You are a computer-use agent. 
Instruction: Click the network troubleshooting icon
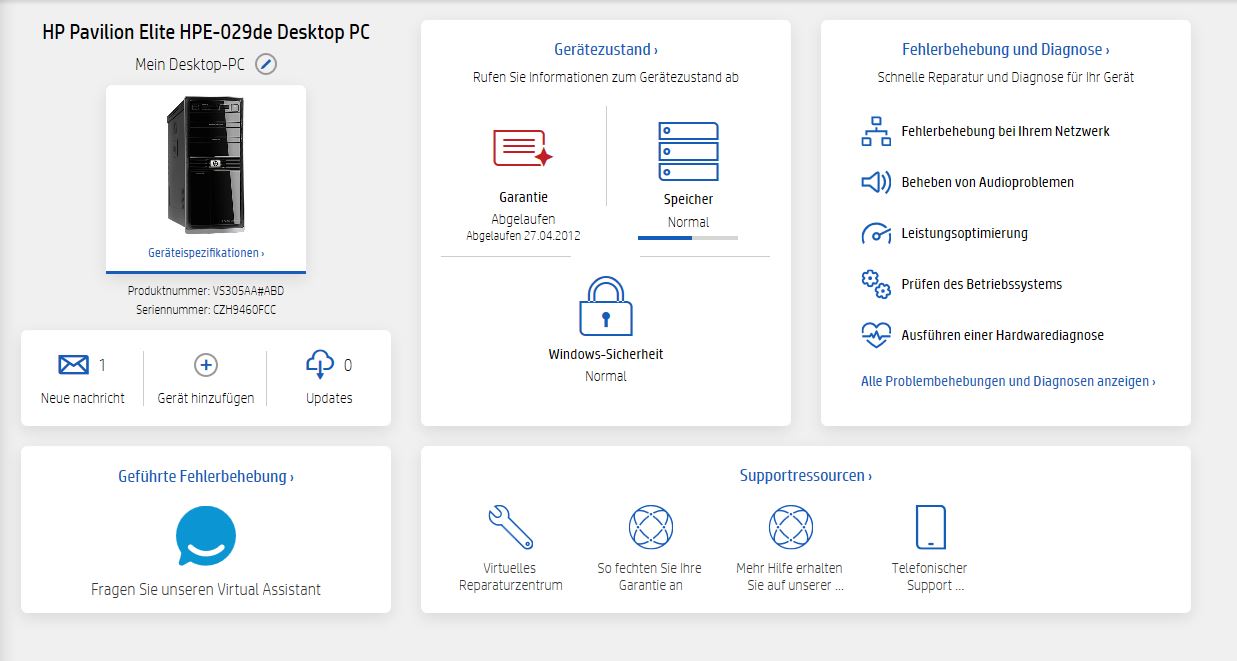click(x=876, y=131)
